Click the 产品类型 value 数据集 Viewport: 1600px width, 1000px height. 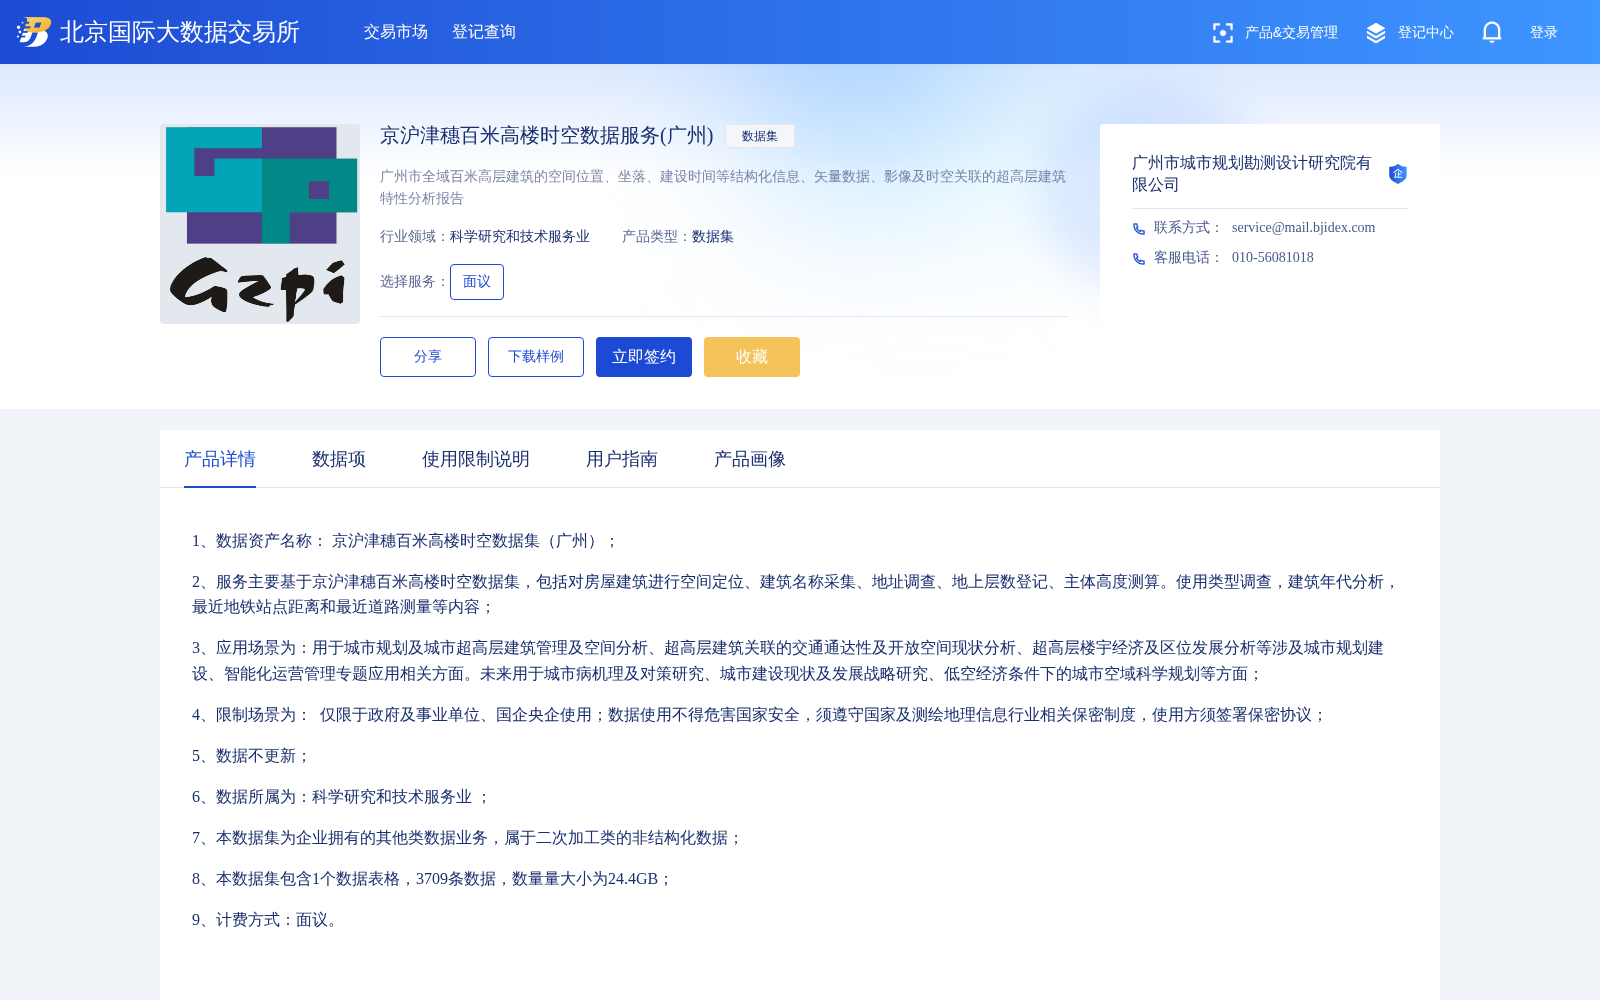(x=713, y=237)
